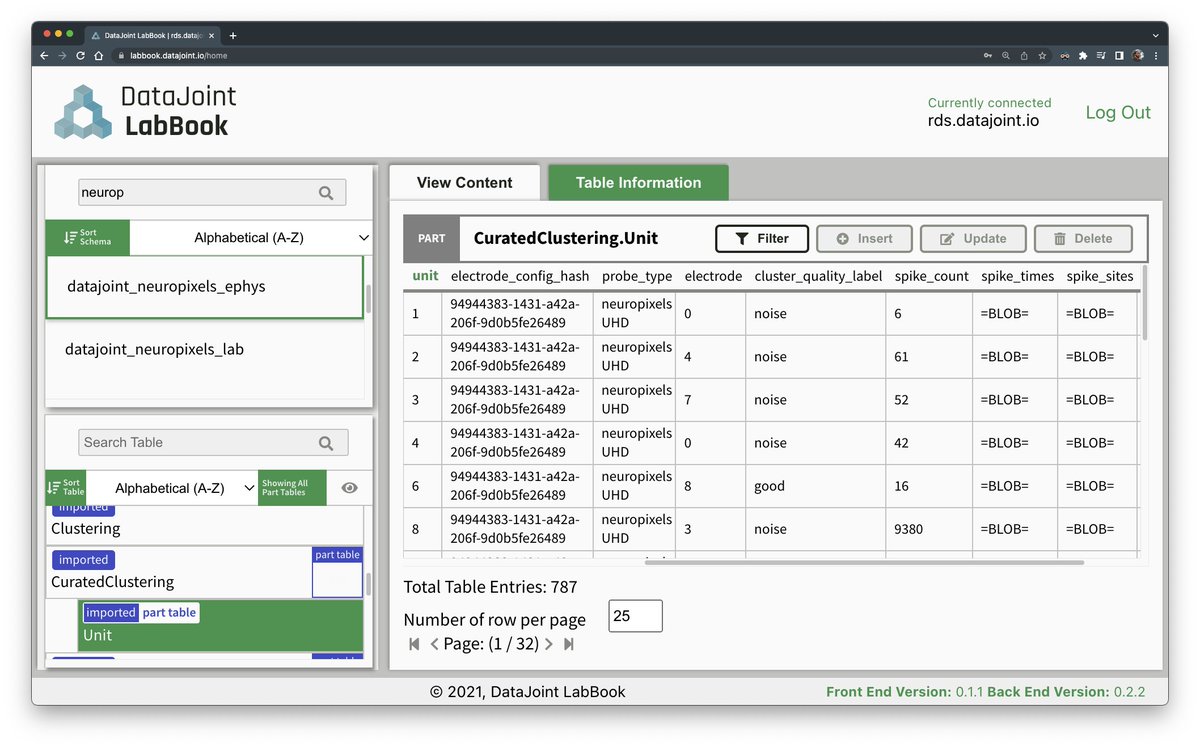This screenshot has height=747, width=1200.
Task: Click the good label in unit 6 row
Action: point(770,486)
